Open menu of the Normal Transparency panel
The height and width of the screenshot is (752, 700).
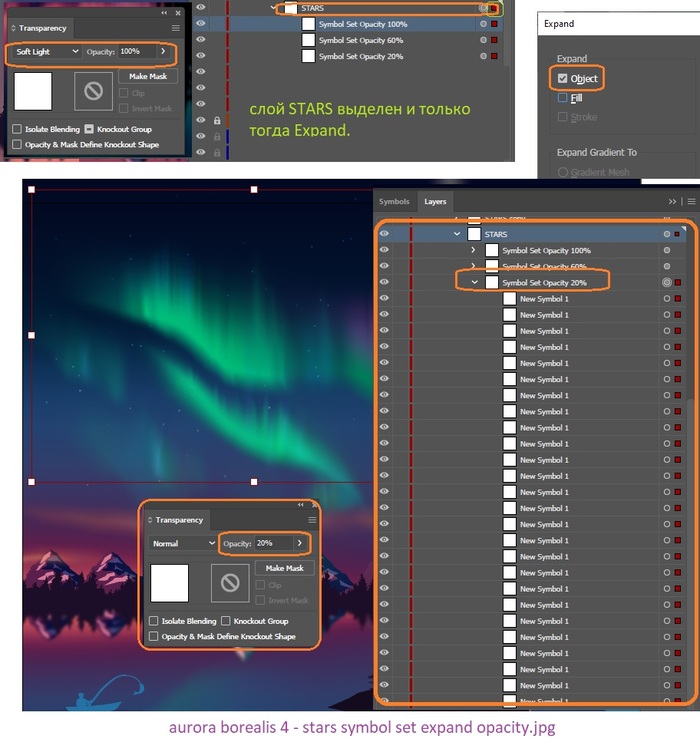tap(312, 520)
